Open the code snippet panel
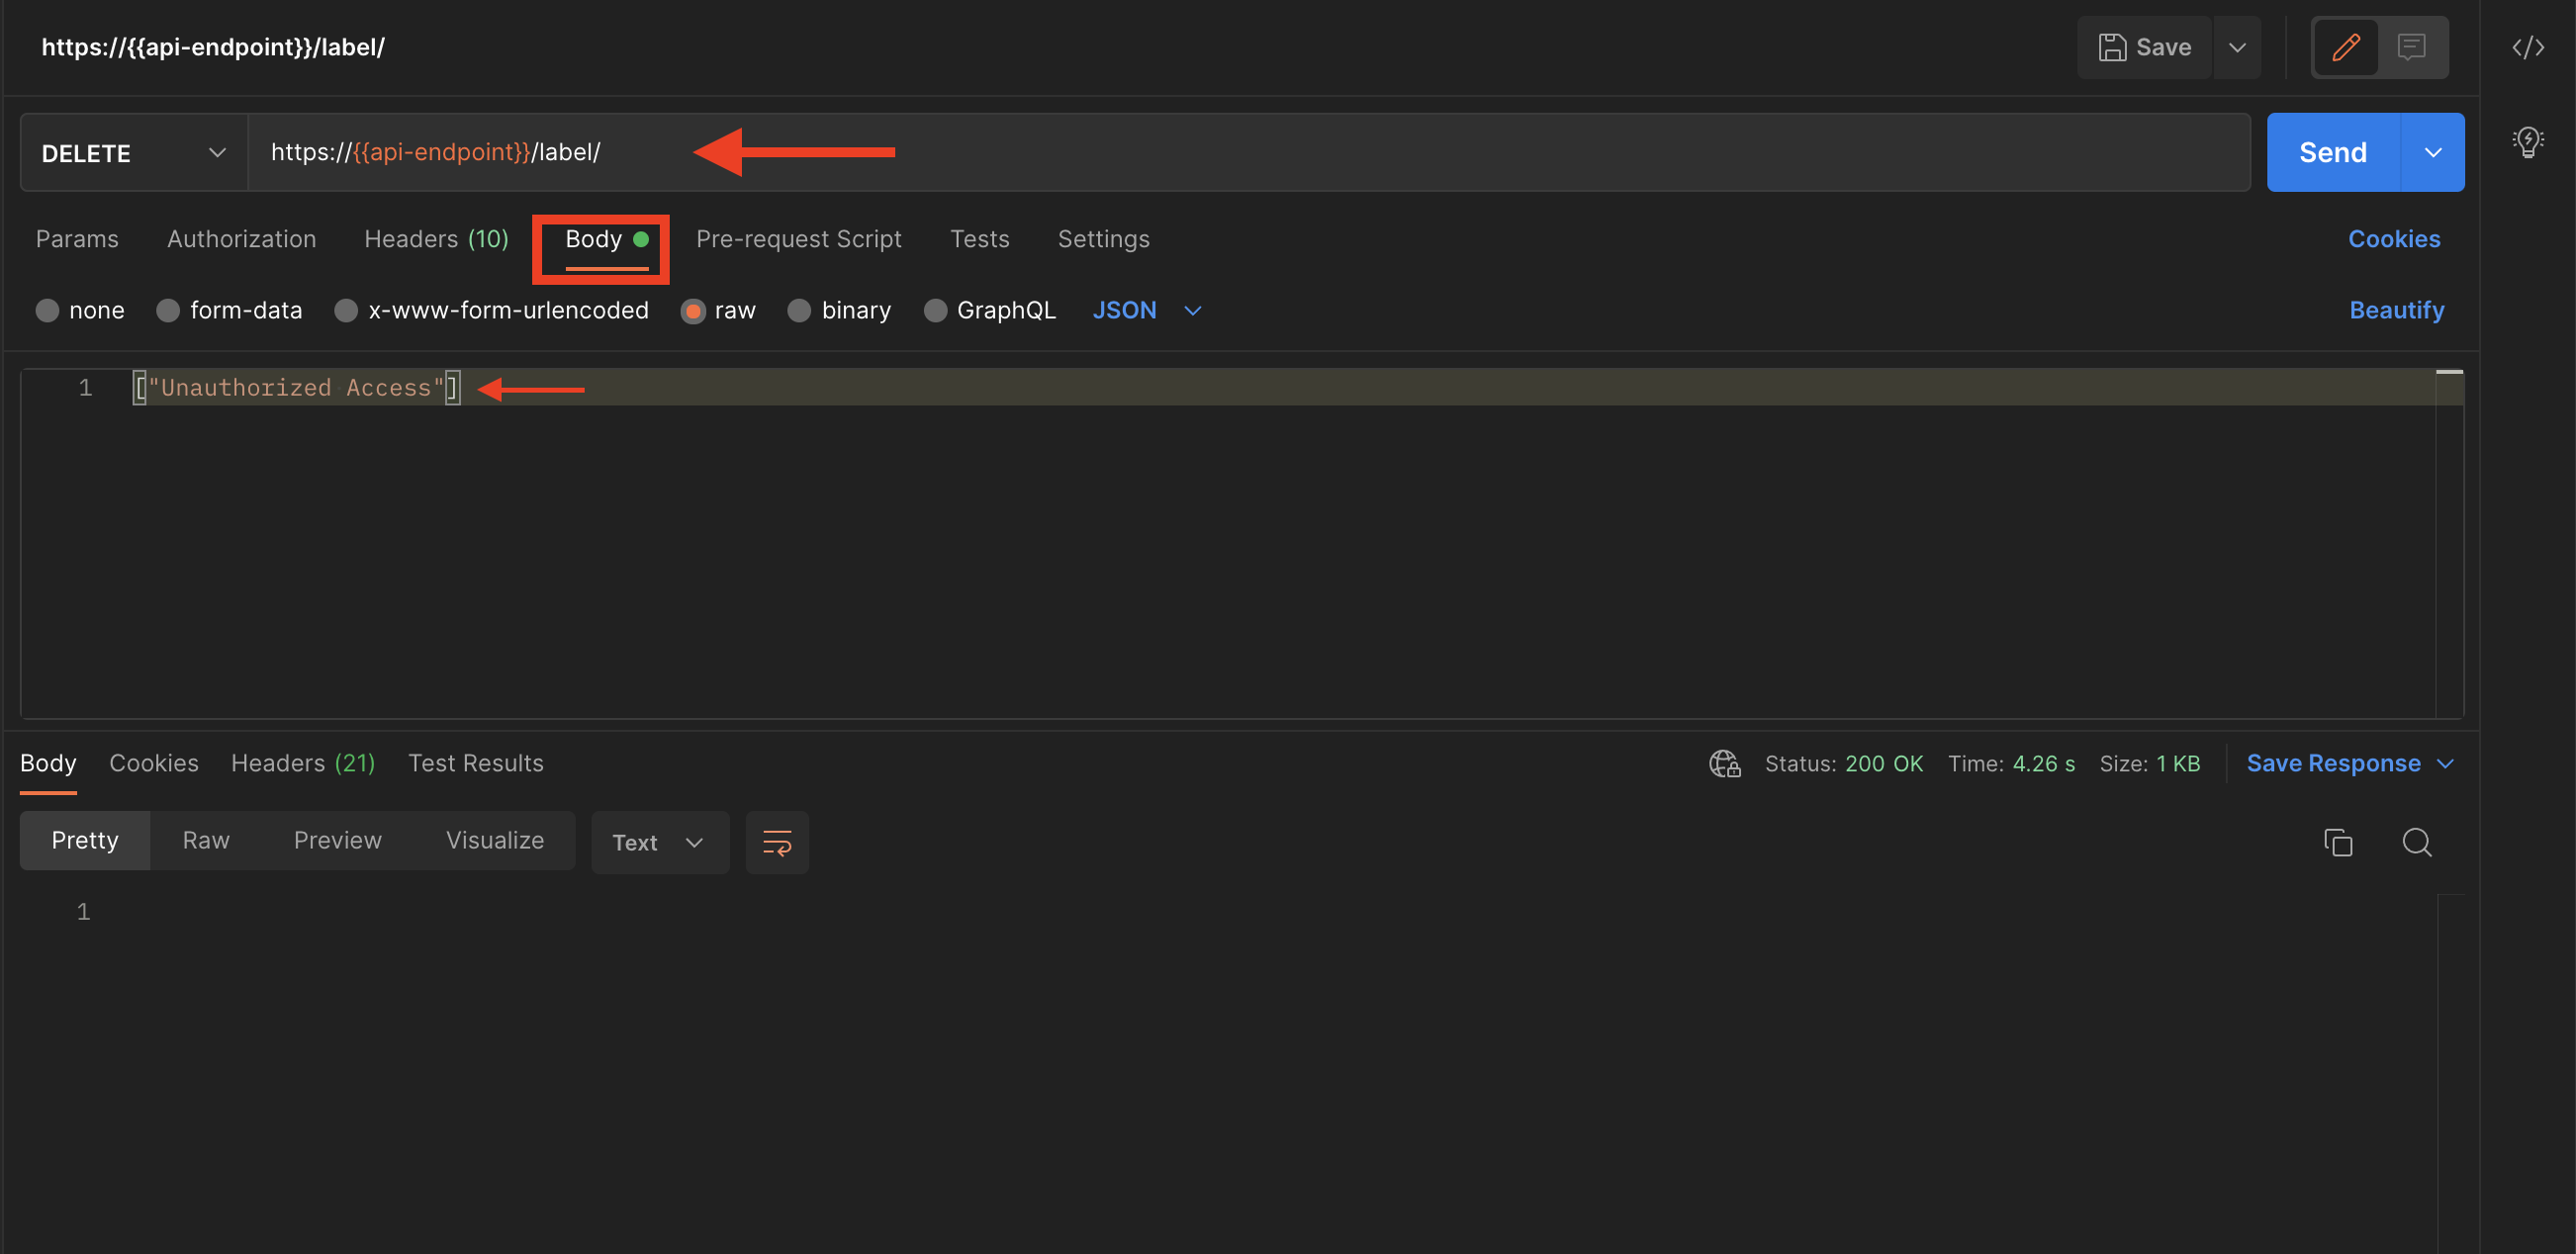The height and width of the screenshot is (1254, 2576). (2529, 46)
